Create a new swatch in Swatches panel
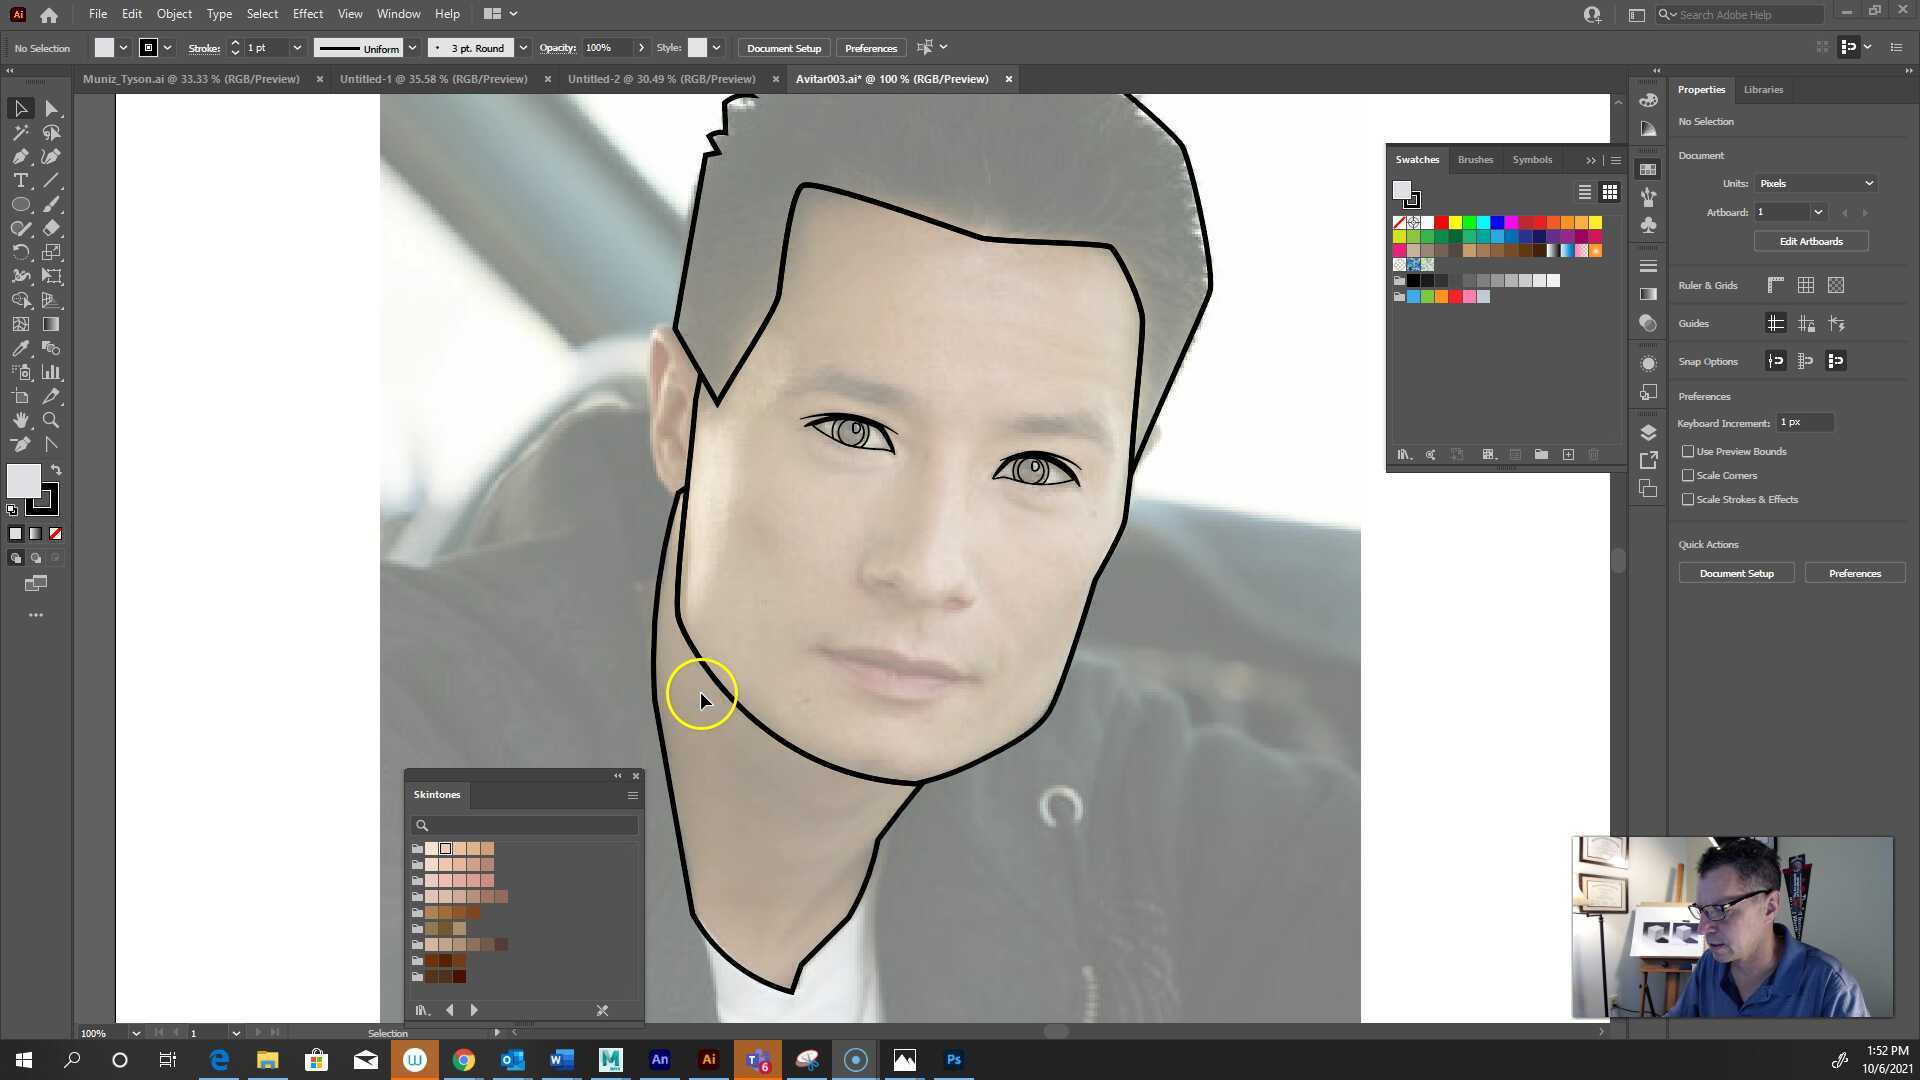 (1568, 455)
